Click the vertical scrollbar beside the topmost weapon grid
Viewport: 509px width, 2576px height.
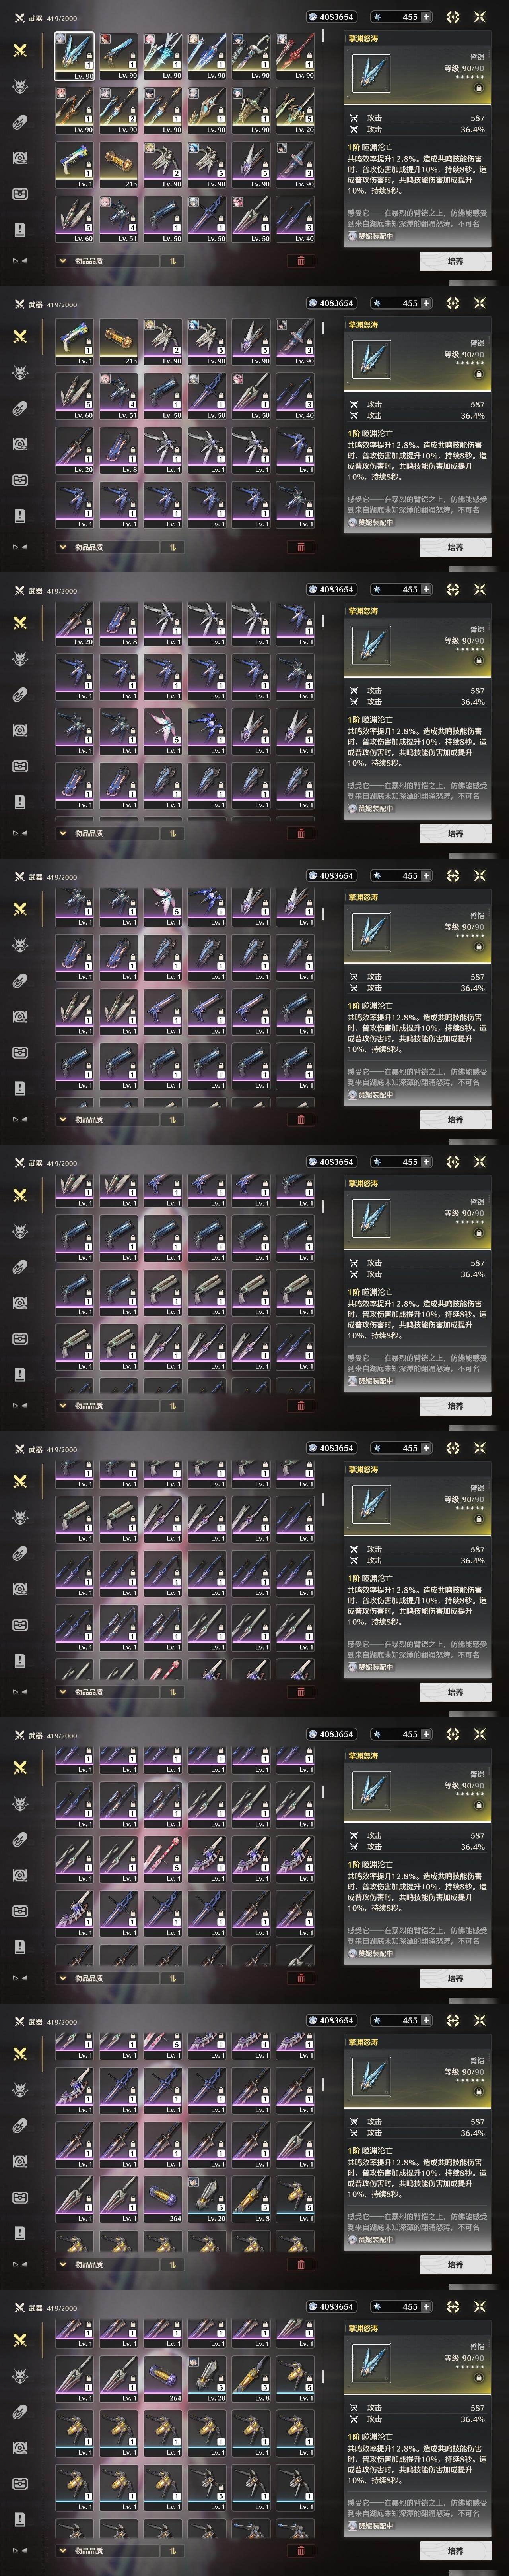coord(323,36)
